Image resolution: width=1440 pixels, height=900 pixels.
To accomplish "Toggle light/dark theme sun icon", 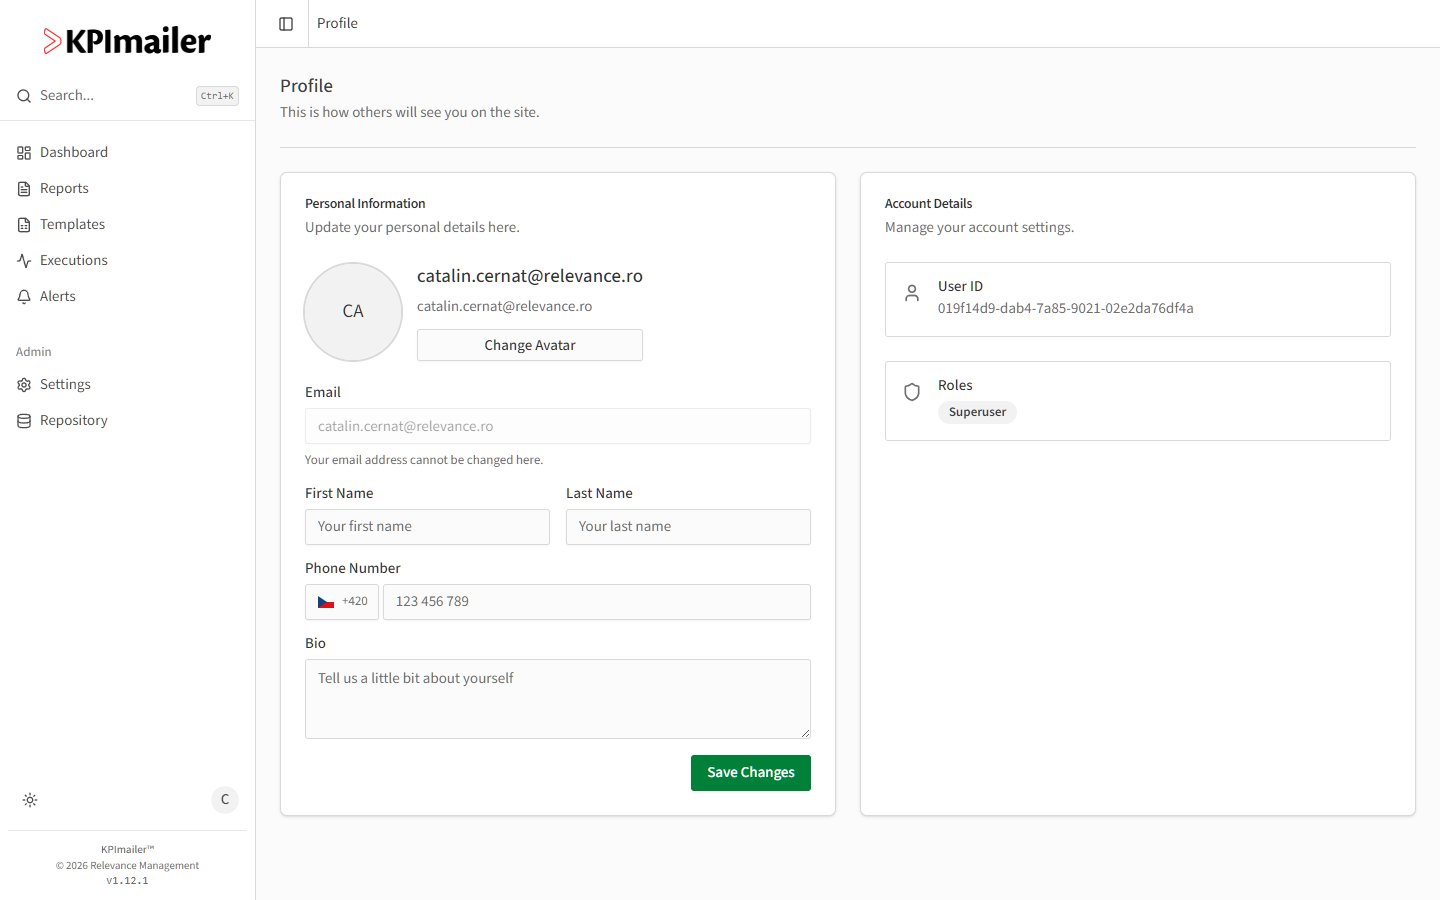I will tap(30, 800).
